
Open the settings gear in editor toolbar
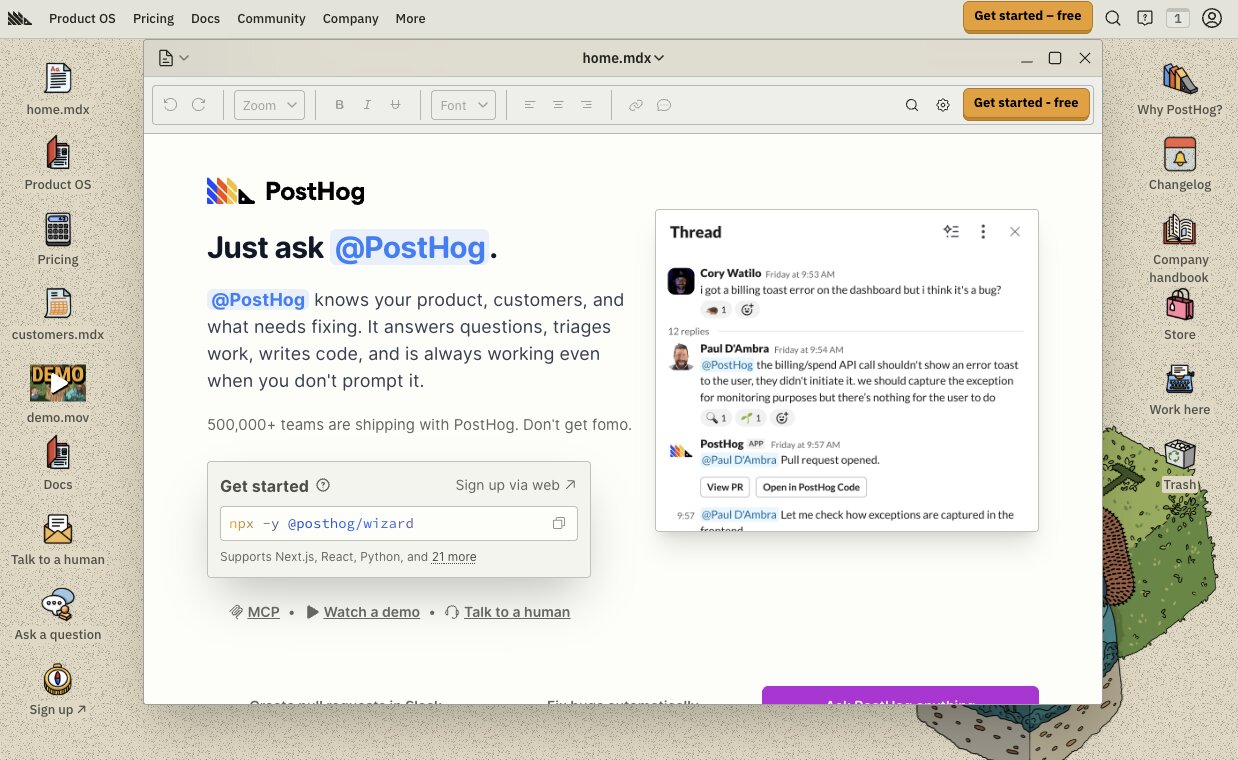click(943, 105)
